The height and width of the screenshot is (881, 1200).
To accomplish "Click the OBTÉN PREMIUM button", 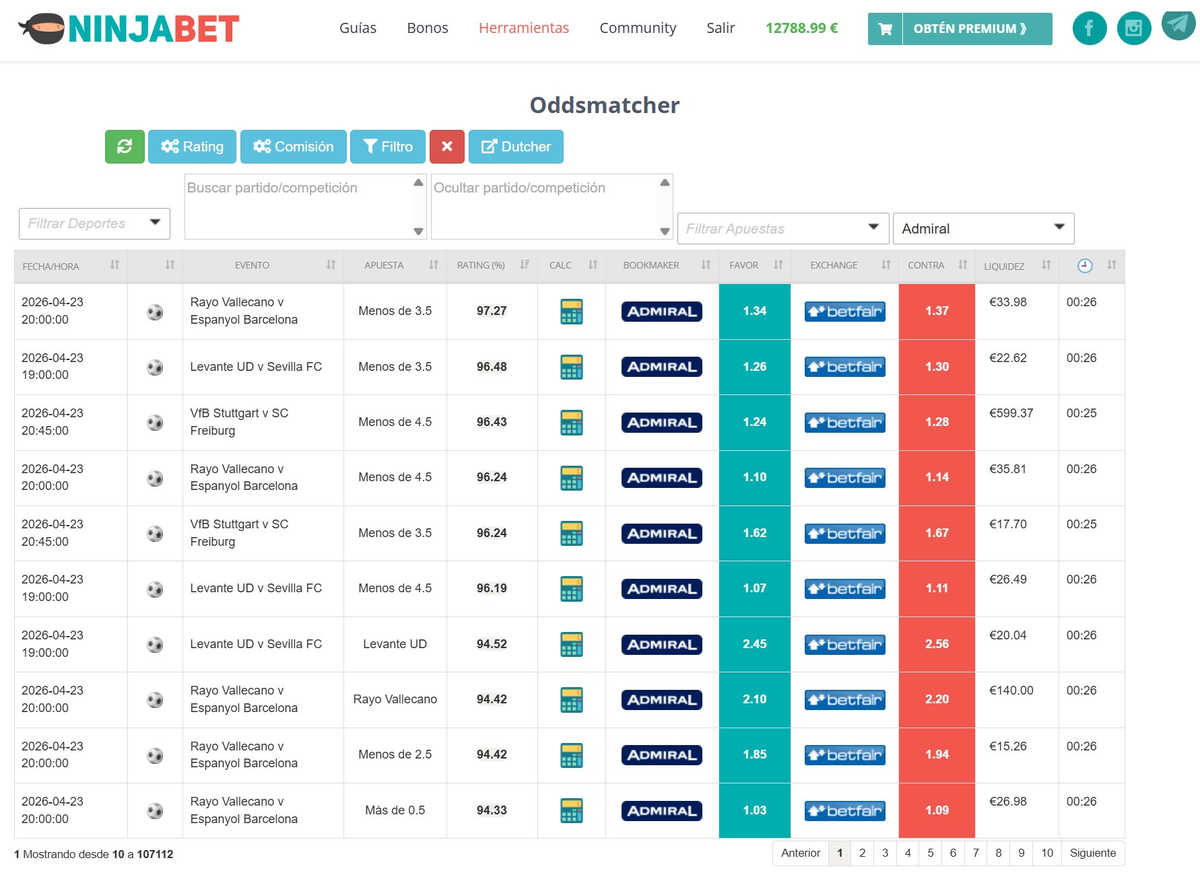I will (972, 29).
